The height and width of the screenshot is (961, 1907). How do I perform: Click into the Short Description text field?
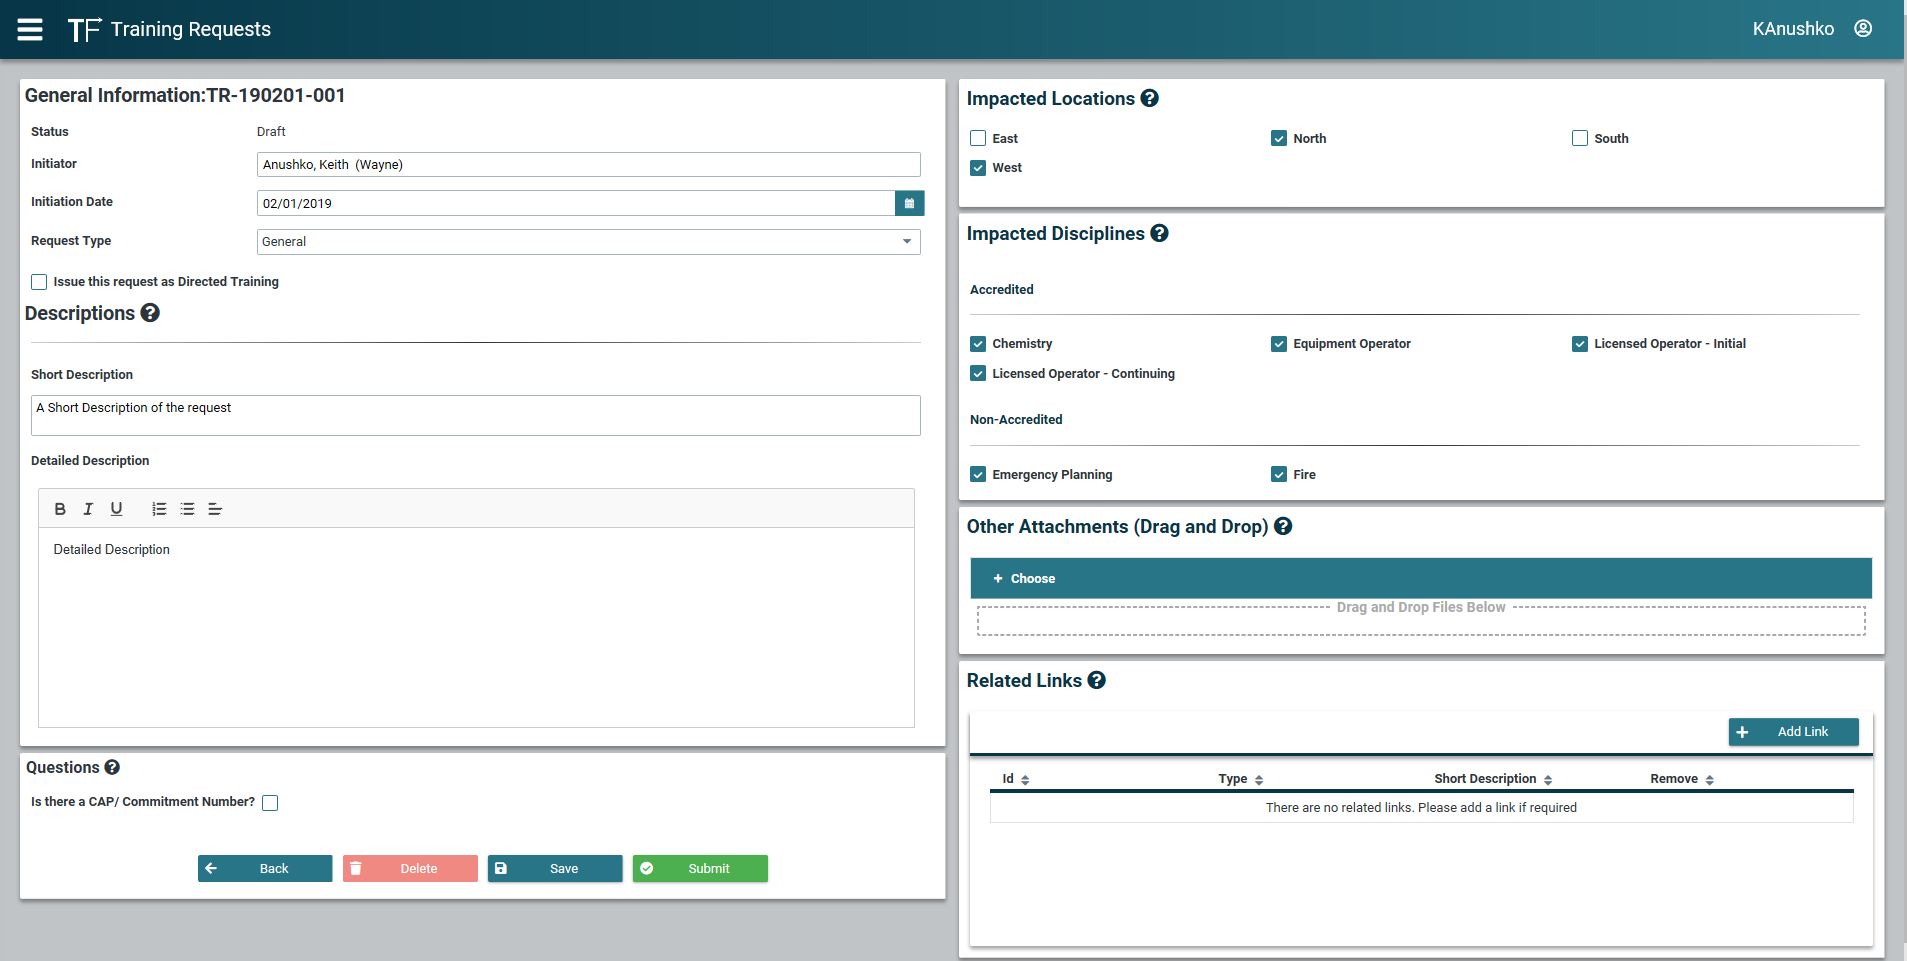tap(475, 415)
